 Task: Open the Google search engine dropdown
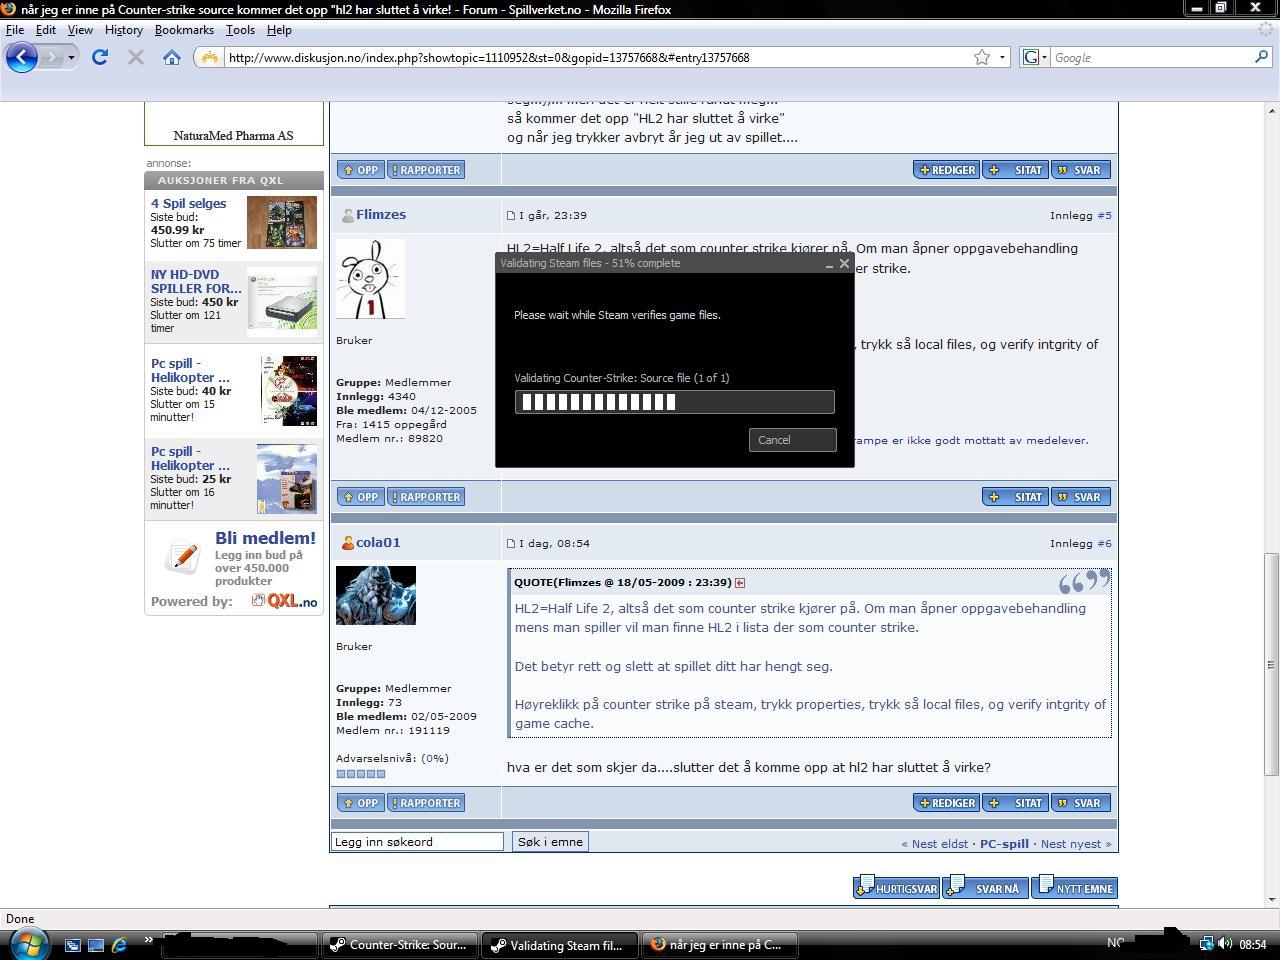1034,57
